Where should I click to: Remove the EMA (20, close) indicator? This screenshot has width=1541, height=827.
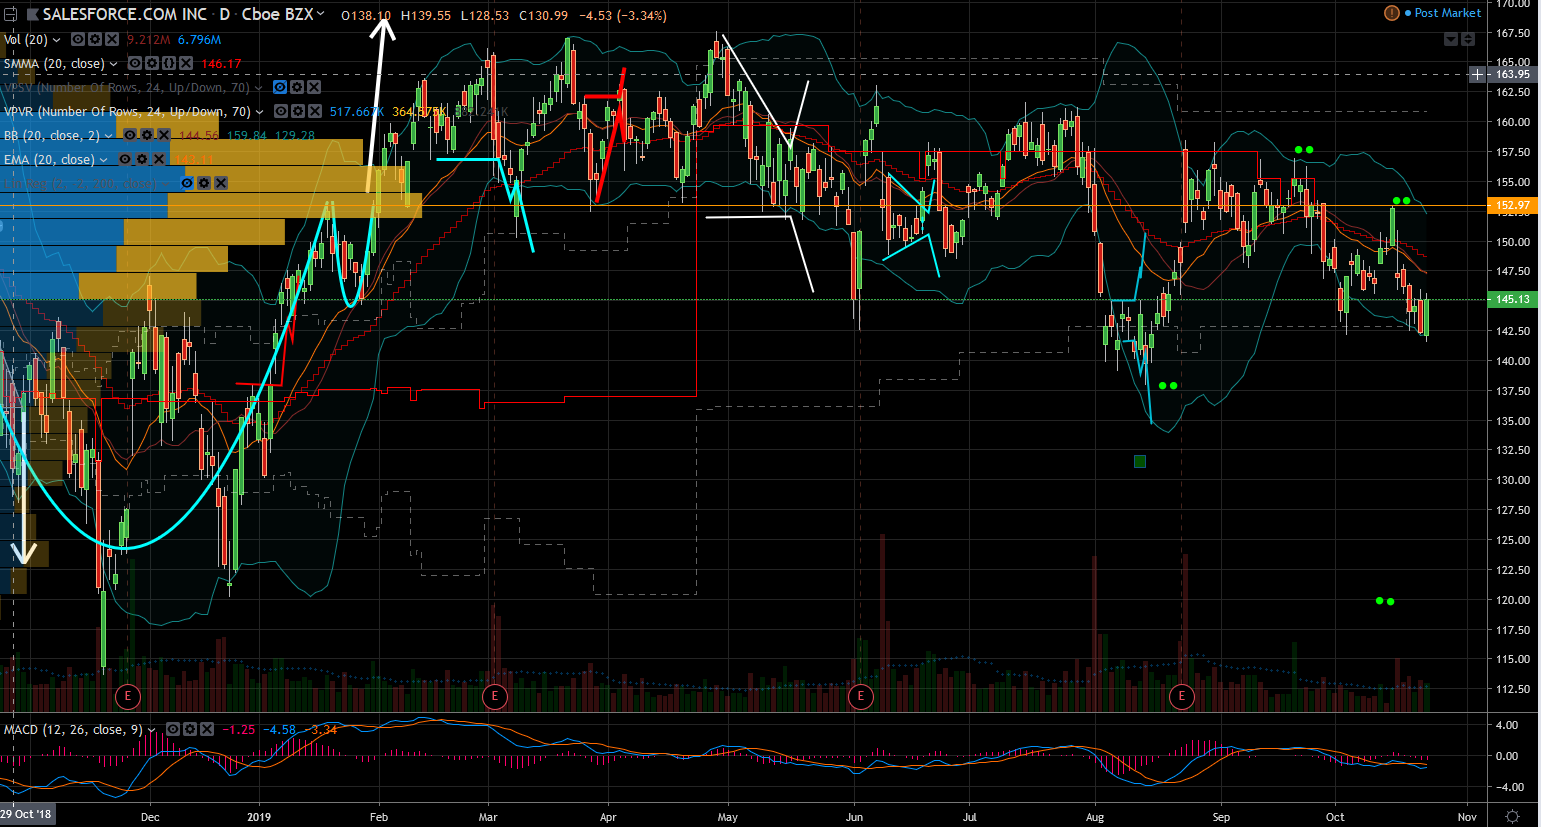[158, 160]
